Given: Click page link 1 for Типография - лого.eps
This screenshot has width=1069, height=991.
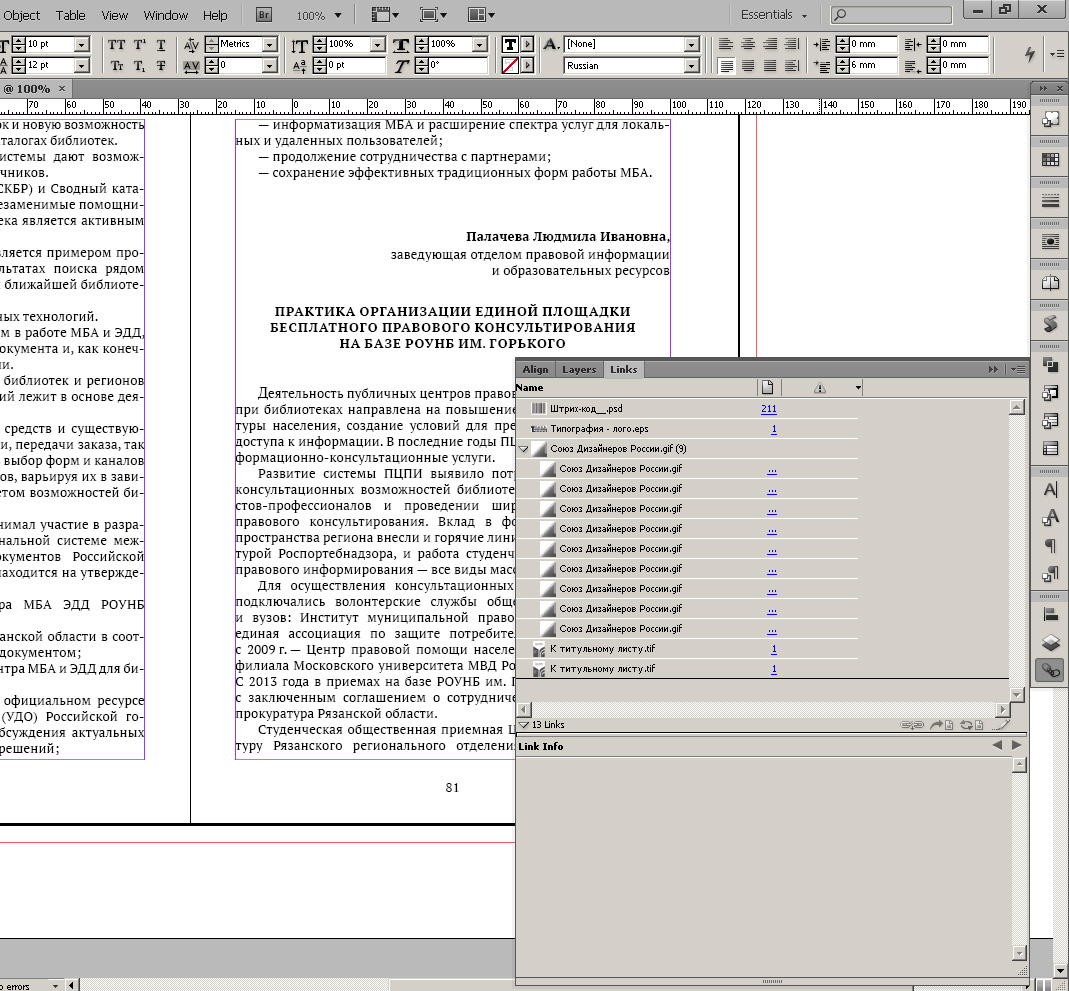Looking at the screenshot, I should click(774, 429).
